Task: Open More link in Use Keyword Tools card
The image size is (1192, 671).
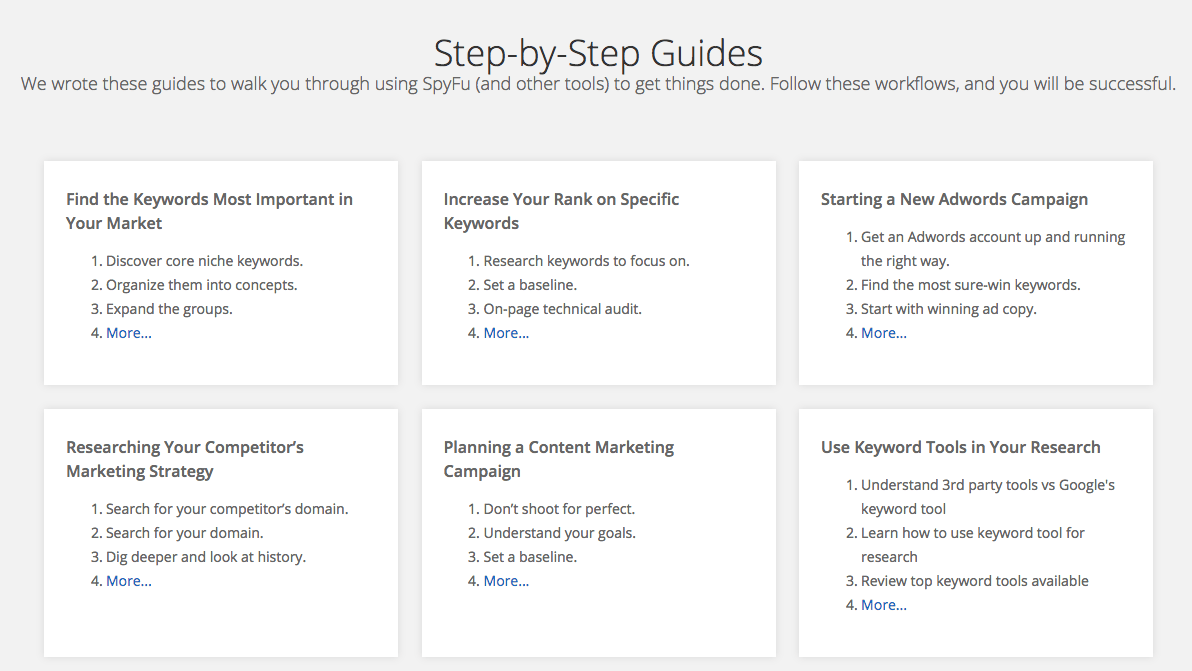Action: [884, 605]
